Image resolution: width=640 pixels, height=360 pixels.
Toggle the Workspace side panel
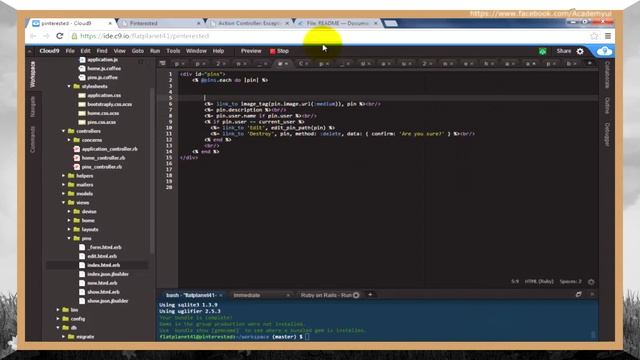tap(33, 74)
